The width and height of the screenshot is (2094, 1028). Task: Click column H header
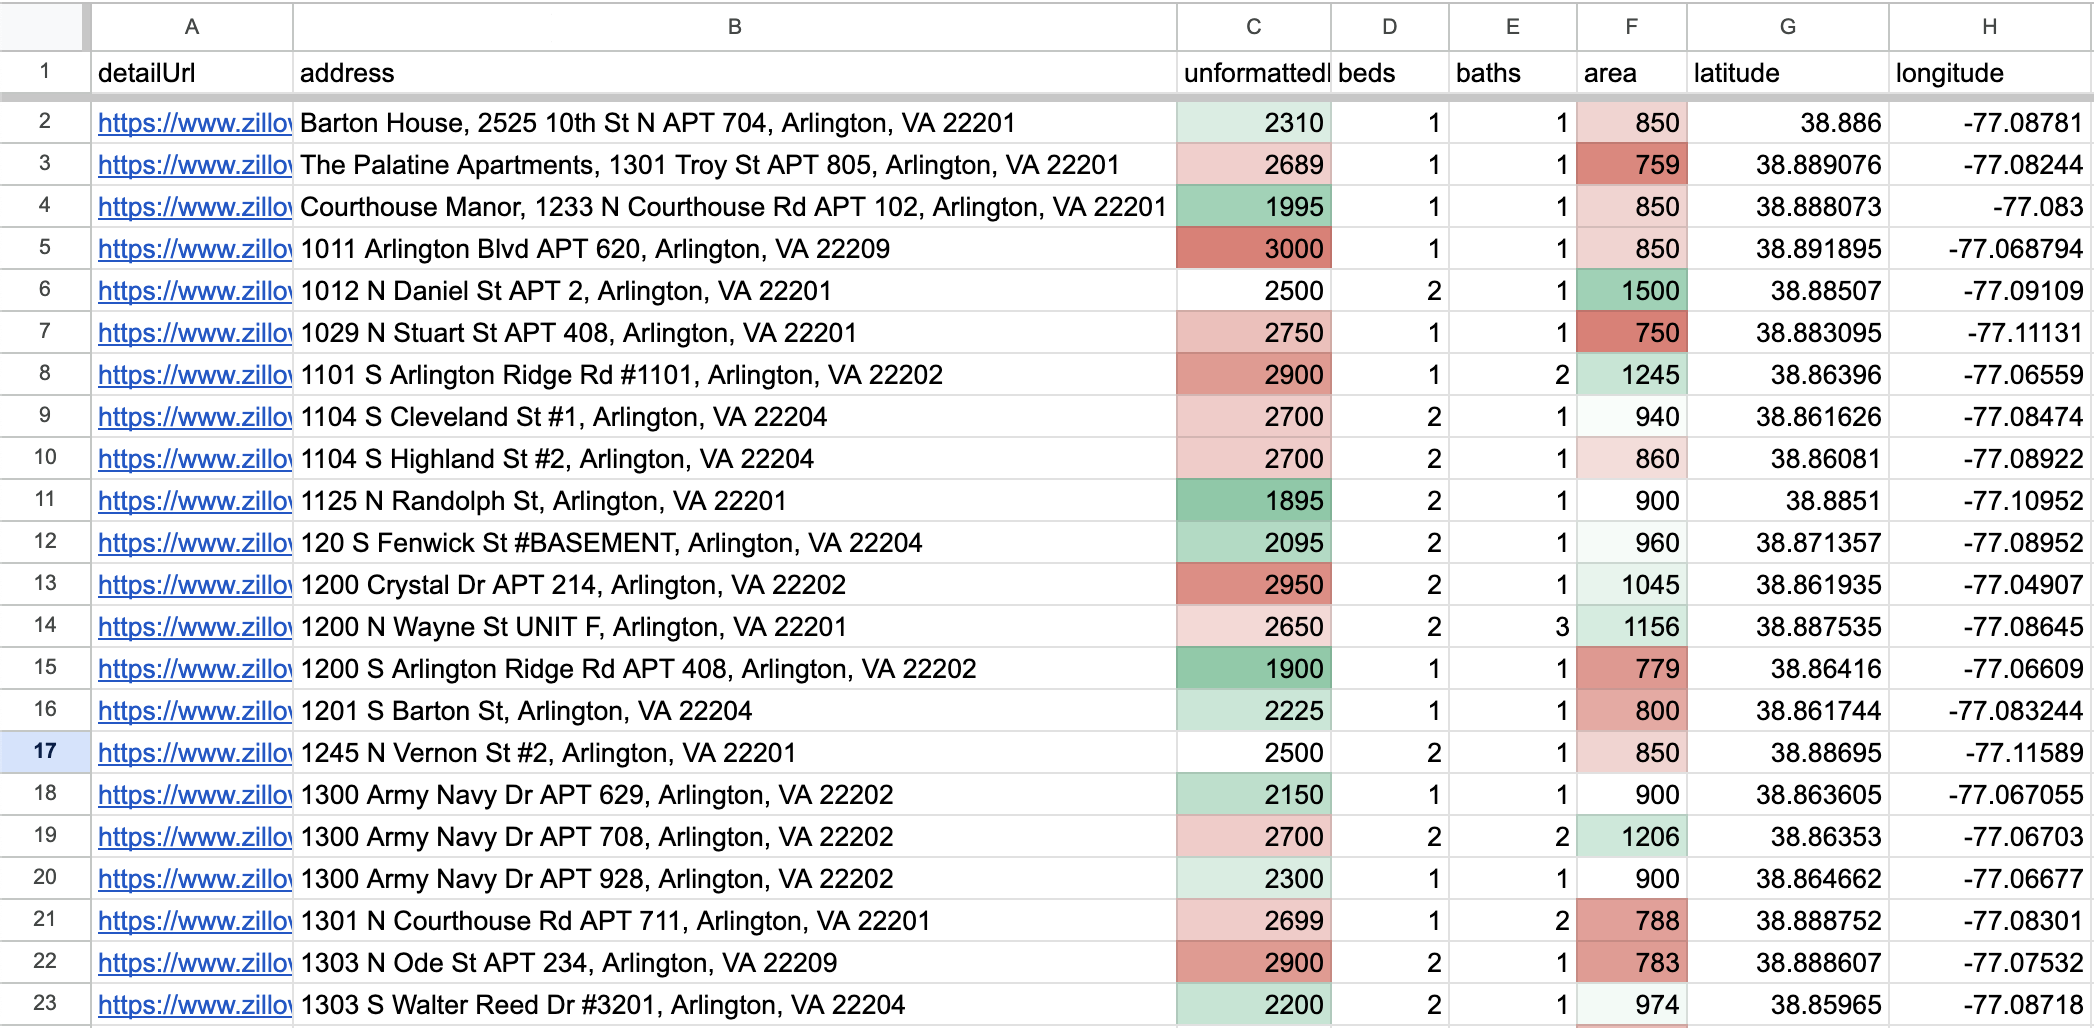[1989, 27]
